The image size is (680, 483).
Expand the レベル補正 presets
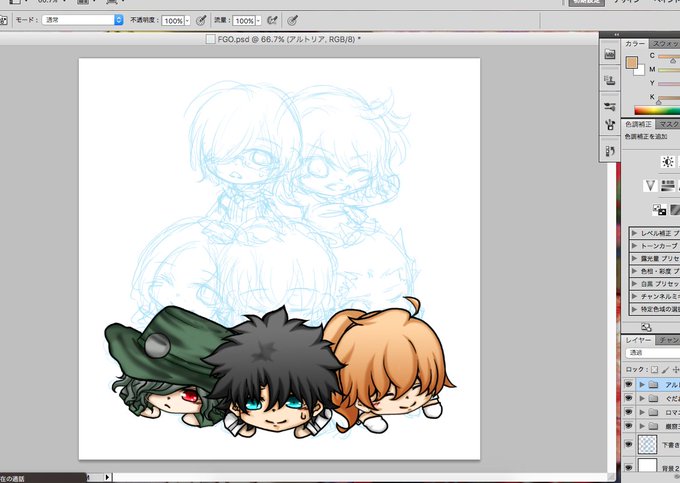pyautogui.click(x=634, y=233)
